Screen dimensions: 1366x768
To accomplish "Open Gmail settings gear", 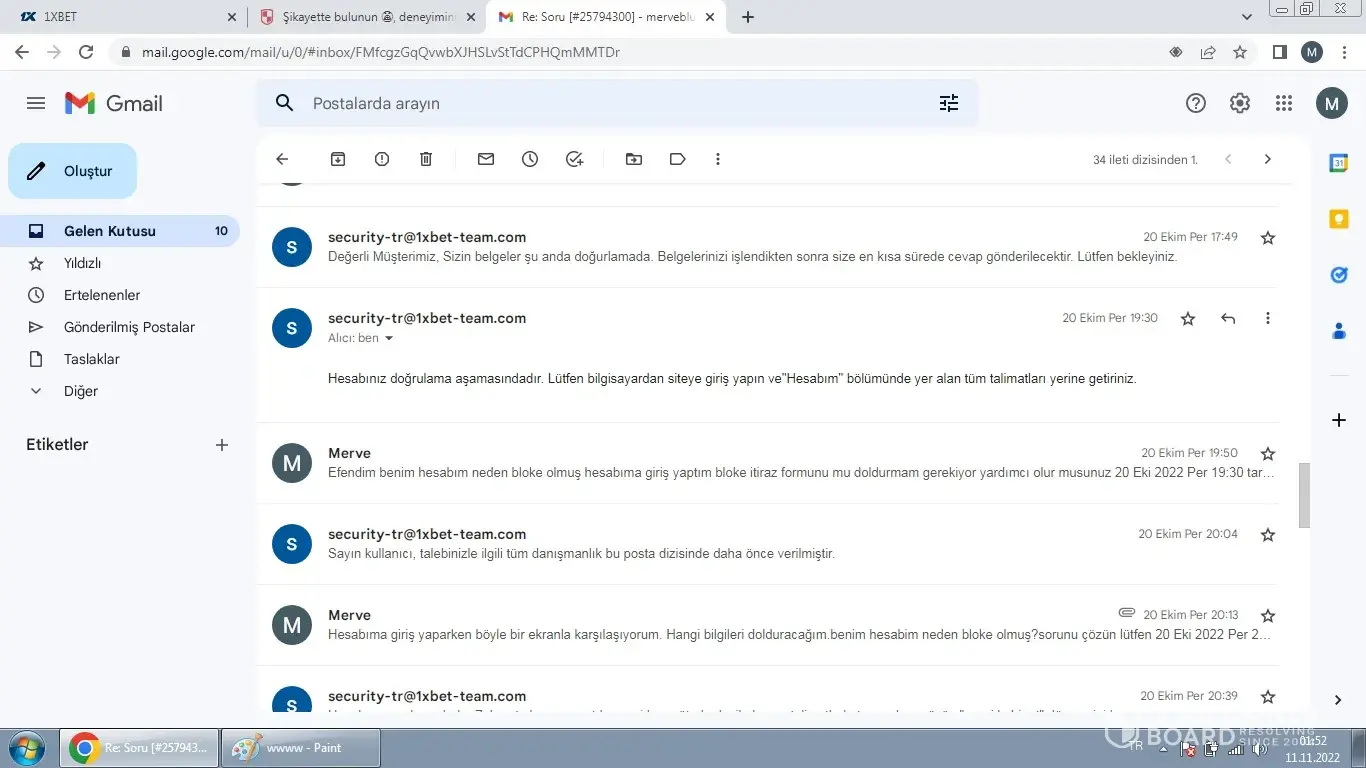I will pyautogui.click(x=1240, y=103).
